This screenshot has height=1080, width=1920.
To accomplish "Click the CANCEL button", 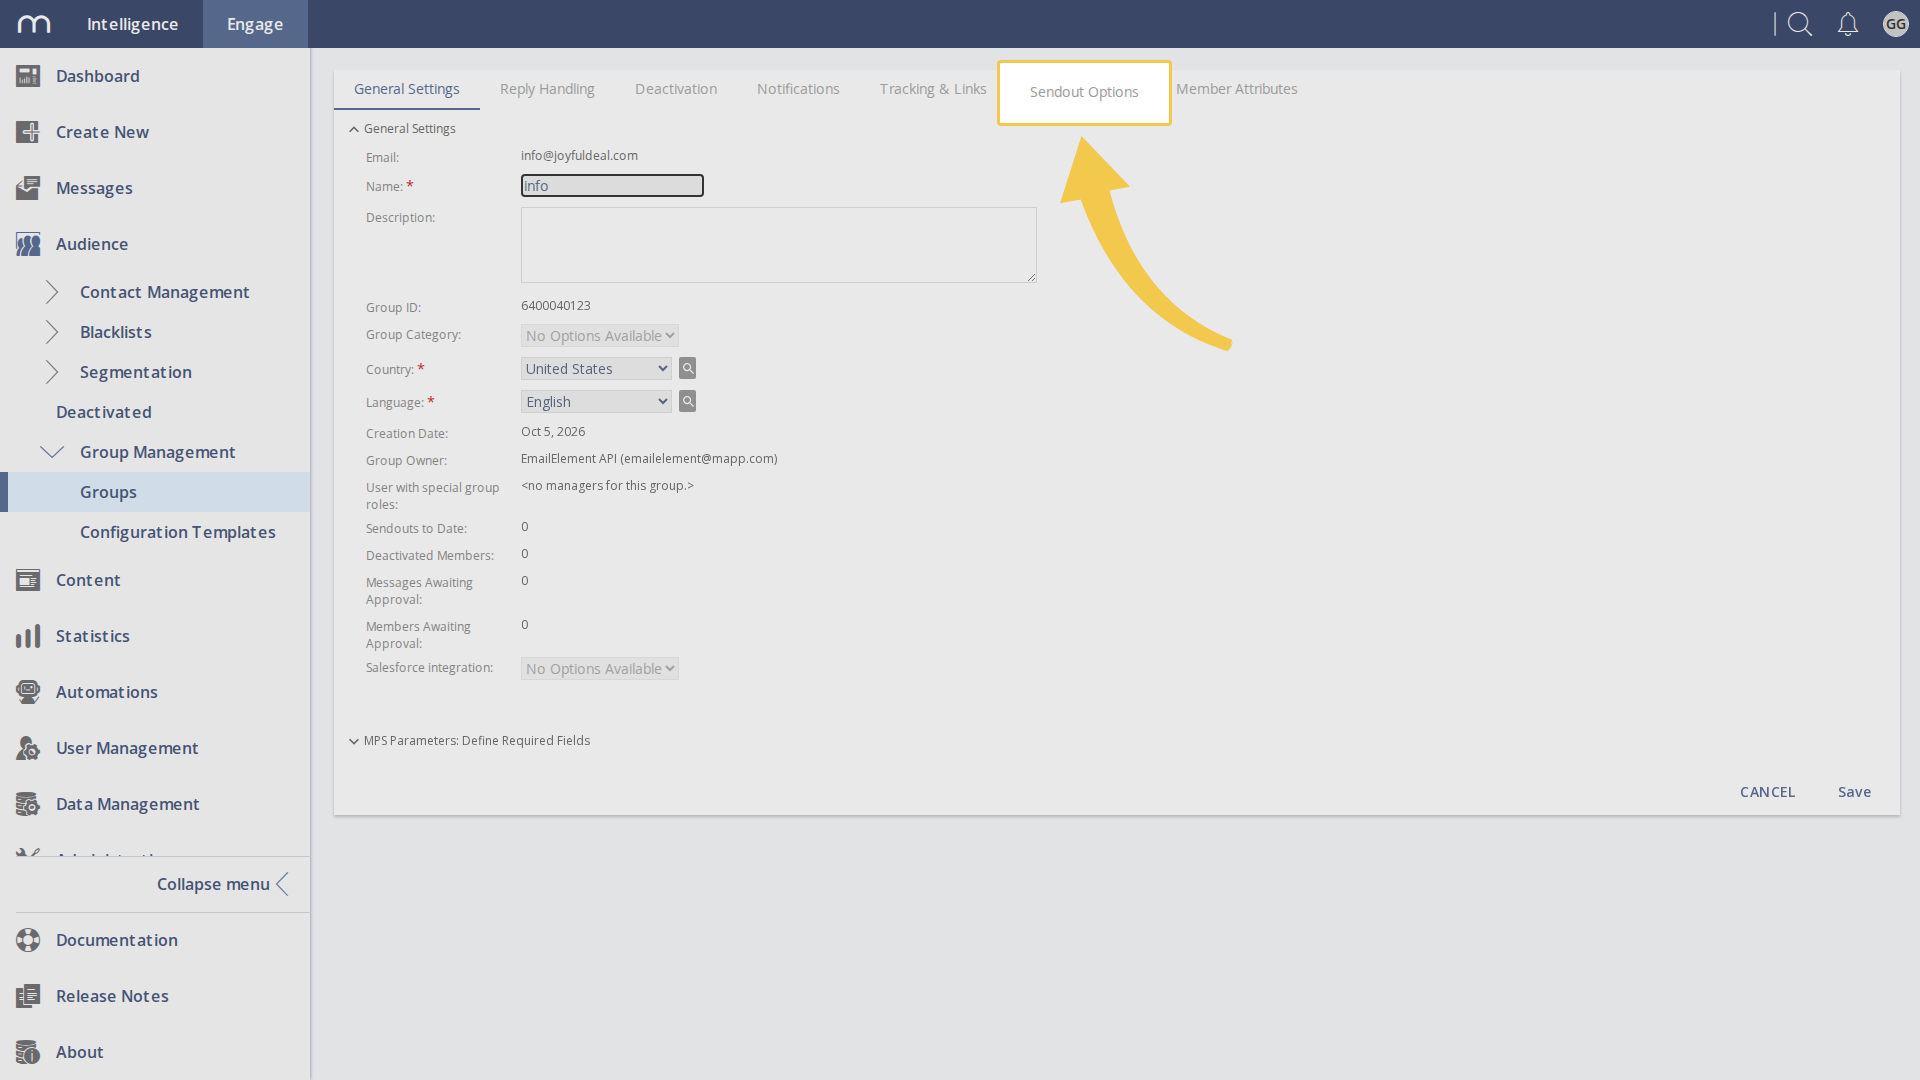I will click(1767, 792).
